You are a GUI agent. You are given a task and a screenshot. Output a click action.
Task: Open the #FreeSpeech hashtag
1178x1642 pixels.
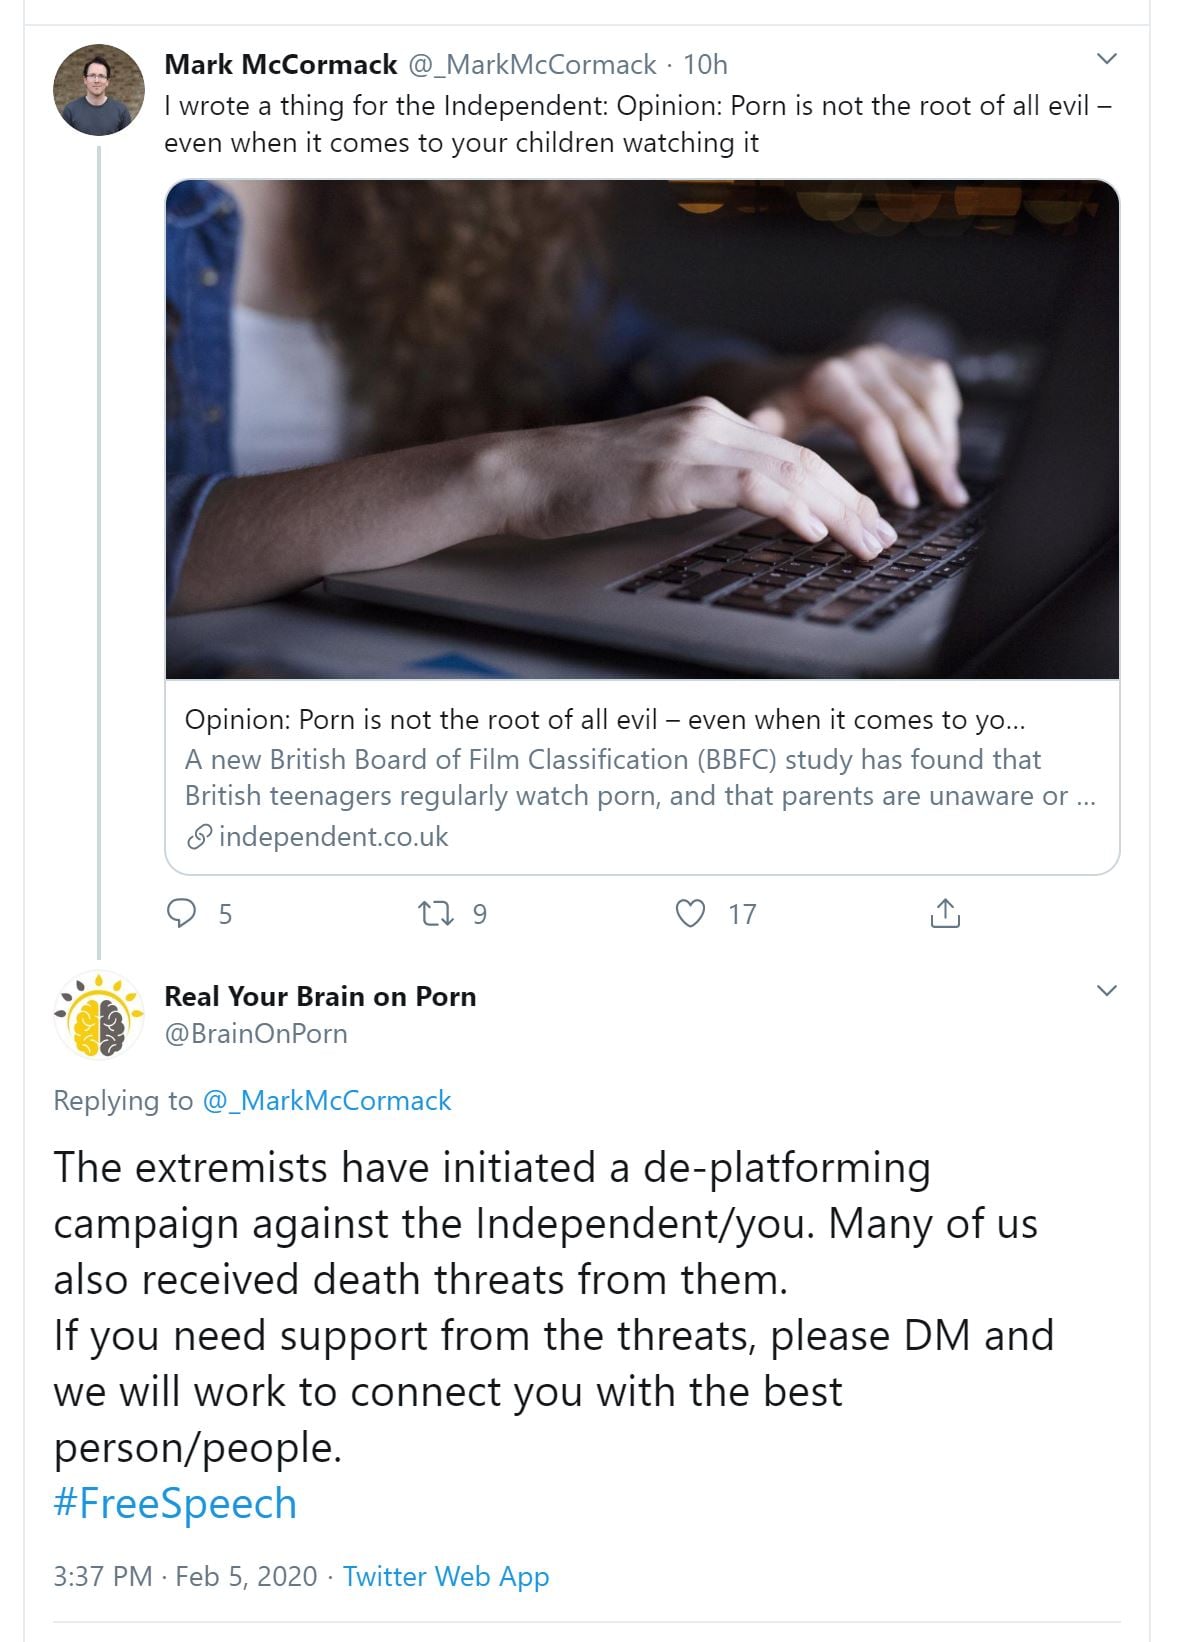[175, 1503]
